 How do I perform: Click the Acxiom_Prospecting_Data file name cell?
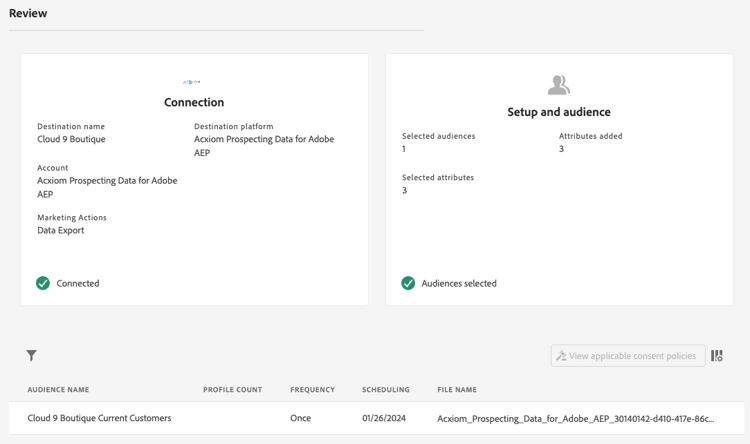(x=575, y=418)
